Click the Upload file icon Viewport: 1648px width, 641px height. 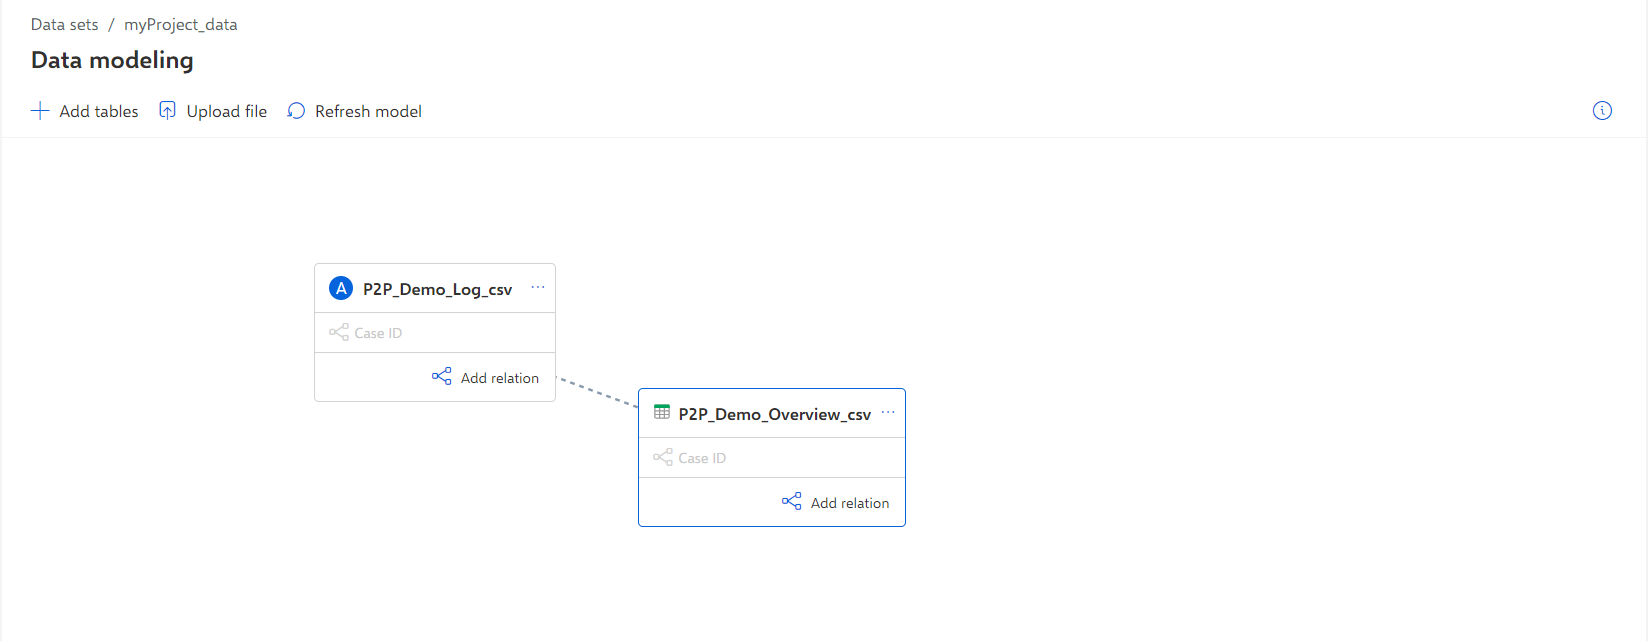tap(168, 111)
